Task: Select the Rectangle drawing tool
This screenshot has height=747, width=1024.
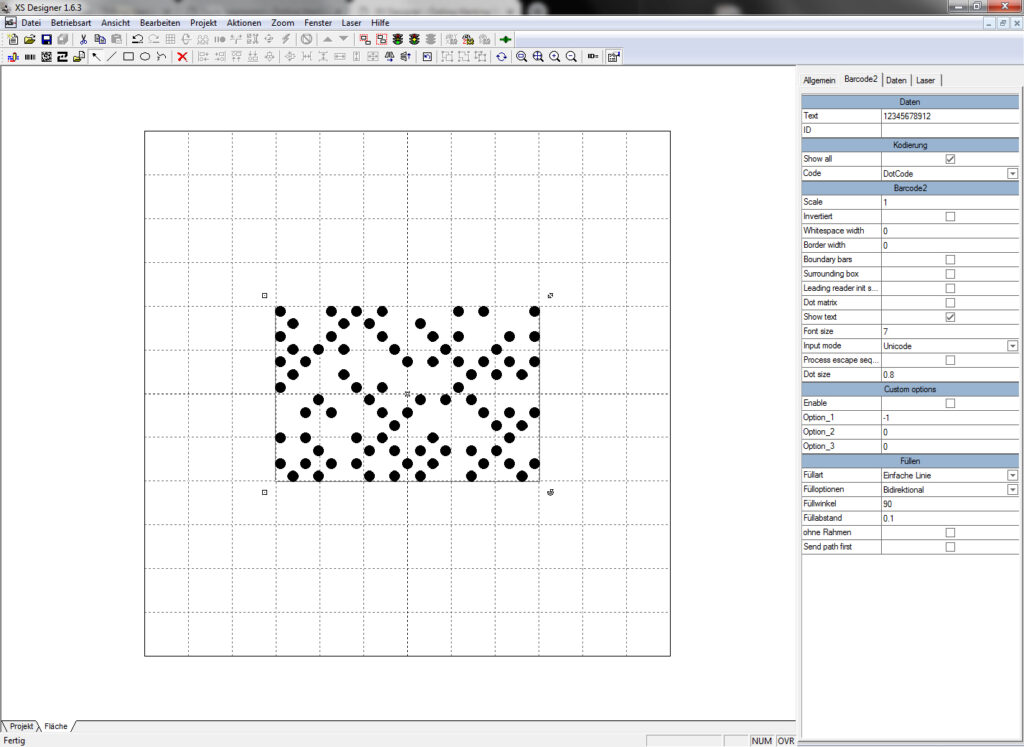Action: [128, 57]
